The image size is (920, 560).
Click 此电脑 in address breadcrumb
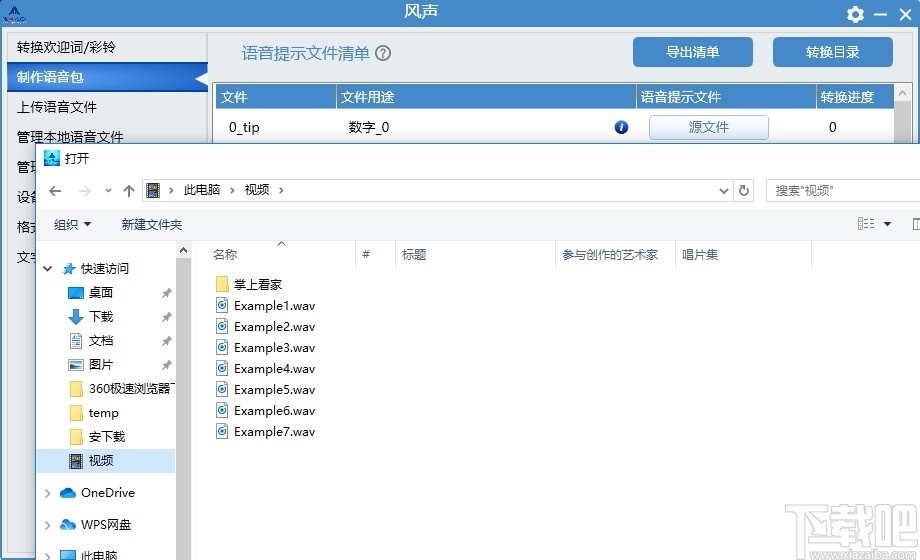pos(202,190)
